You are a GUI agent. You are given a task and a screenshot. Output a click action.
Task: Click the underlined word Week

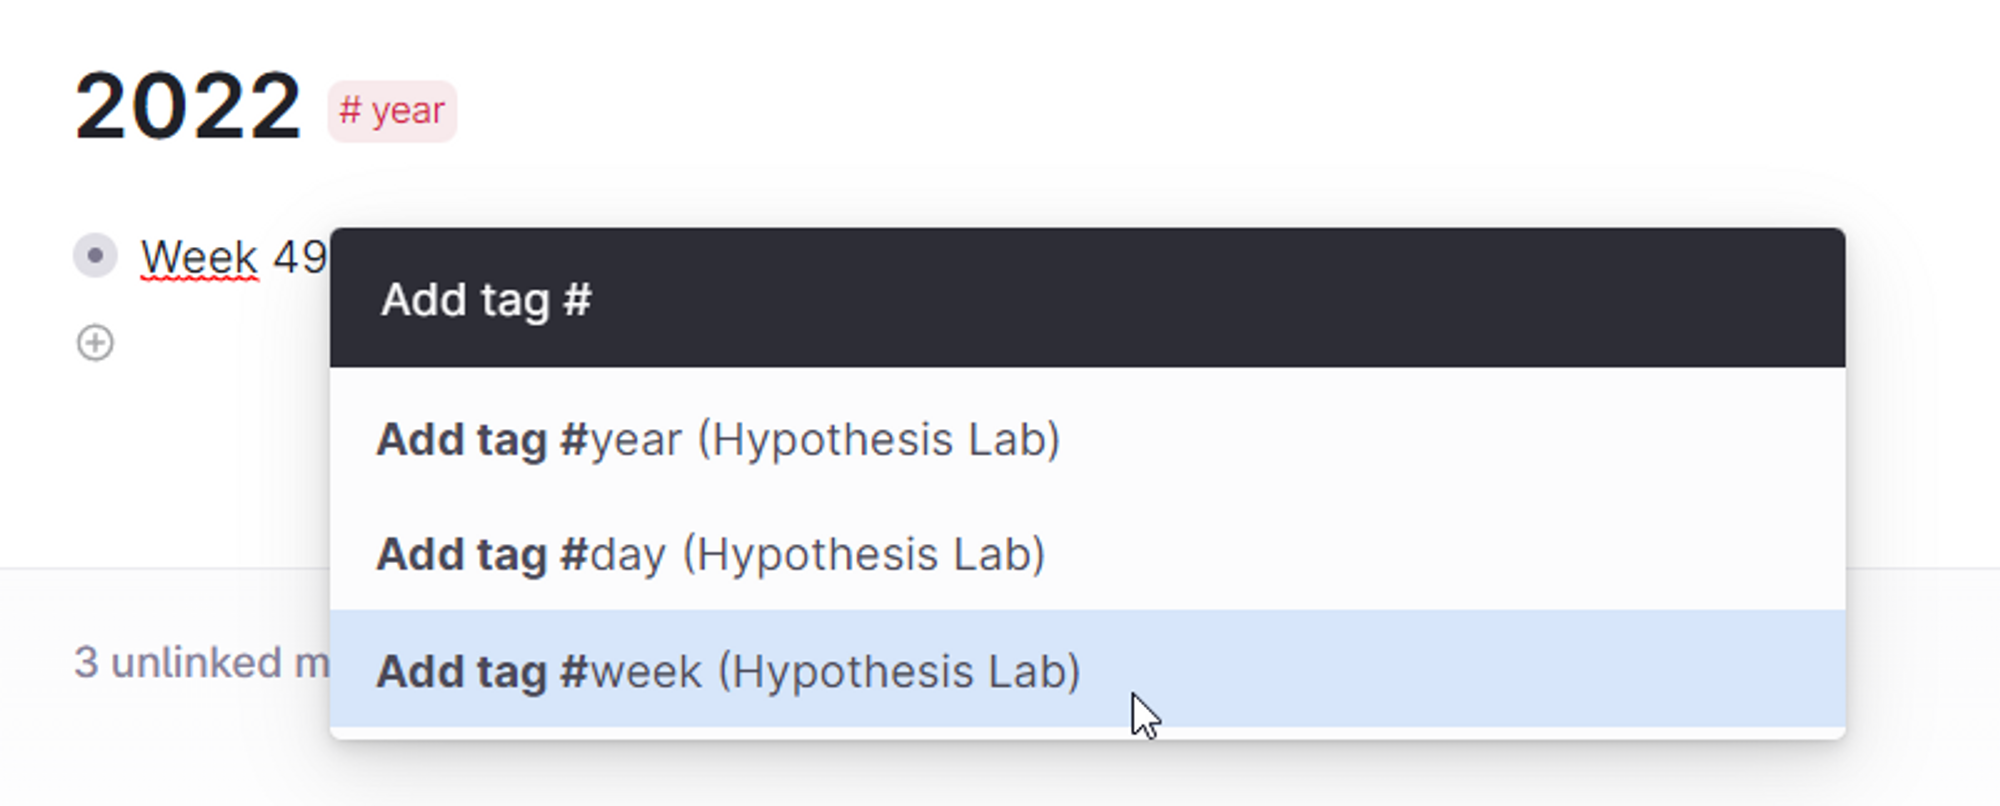(x=200, y=258)
